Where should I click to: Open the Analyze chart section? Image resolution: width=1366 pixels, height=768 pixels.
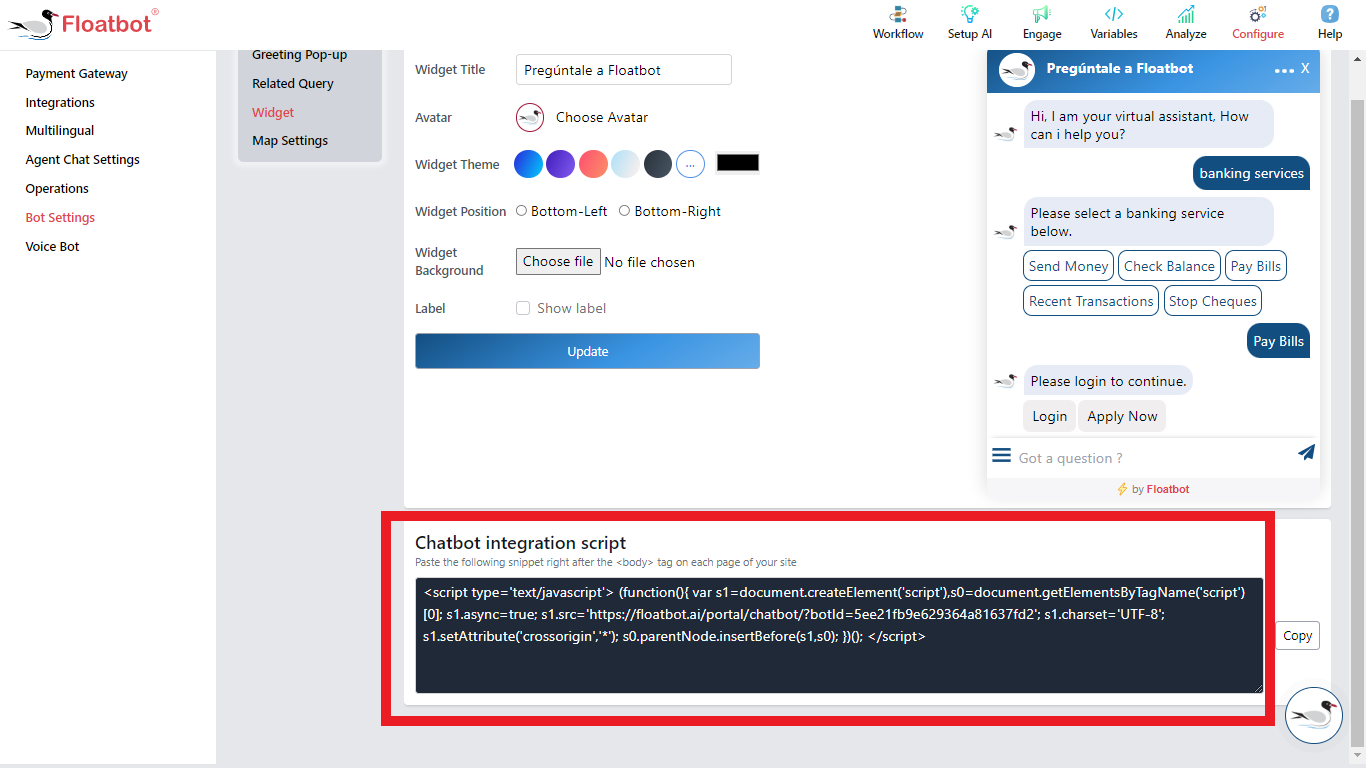1186,22
